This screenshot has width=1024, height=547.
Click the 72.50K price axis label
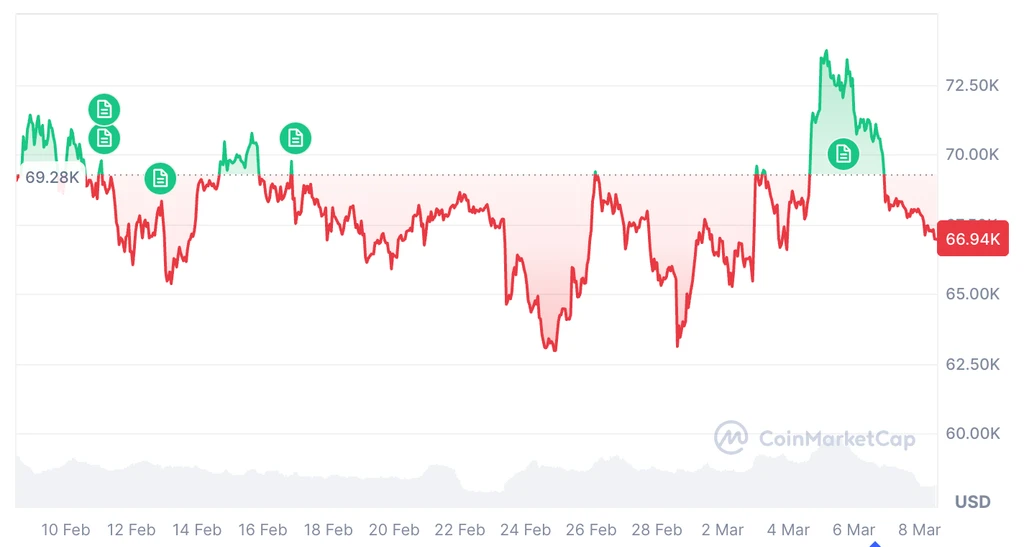point(972,86)
